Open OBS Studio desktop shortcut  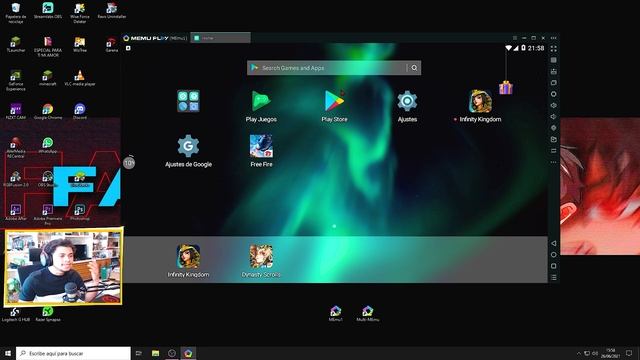click(47, 179)
